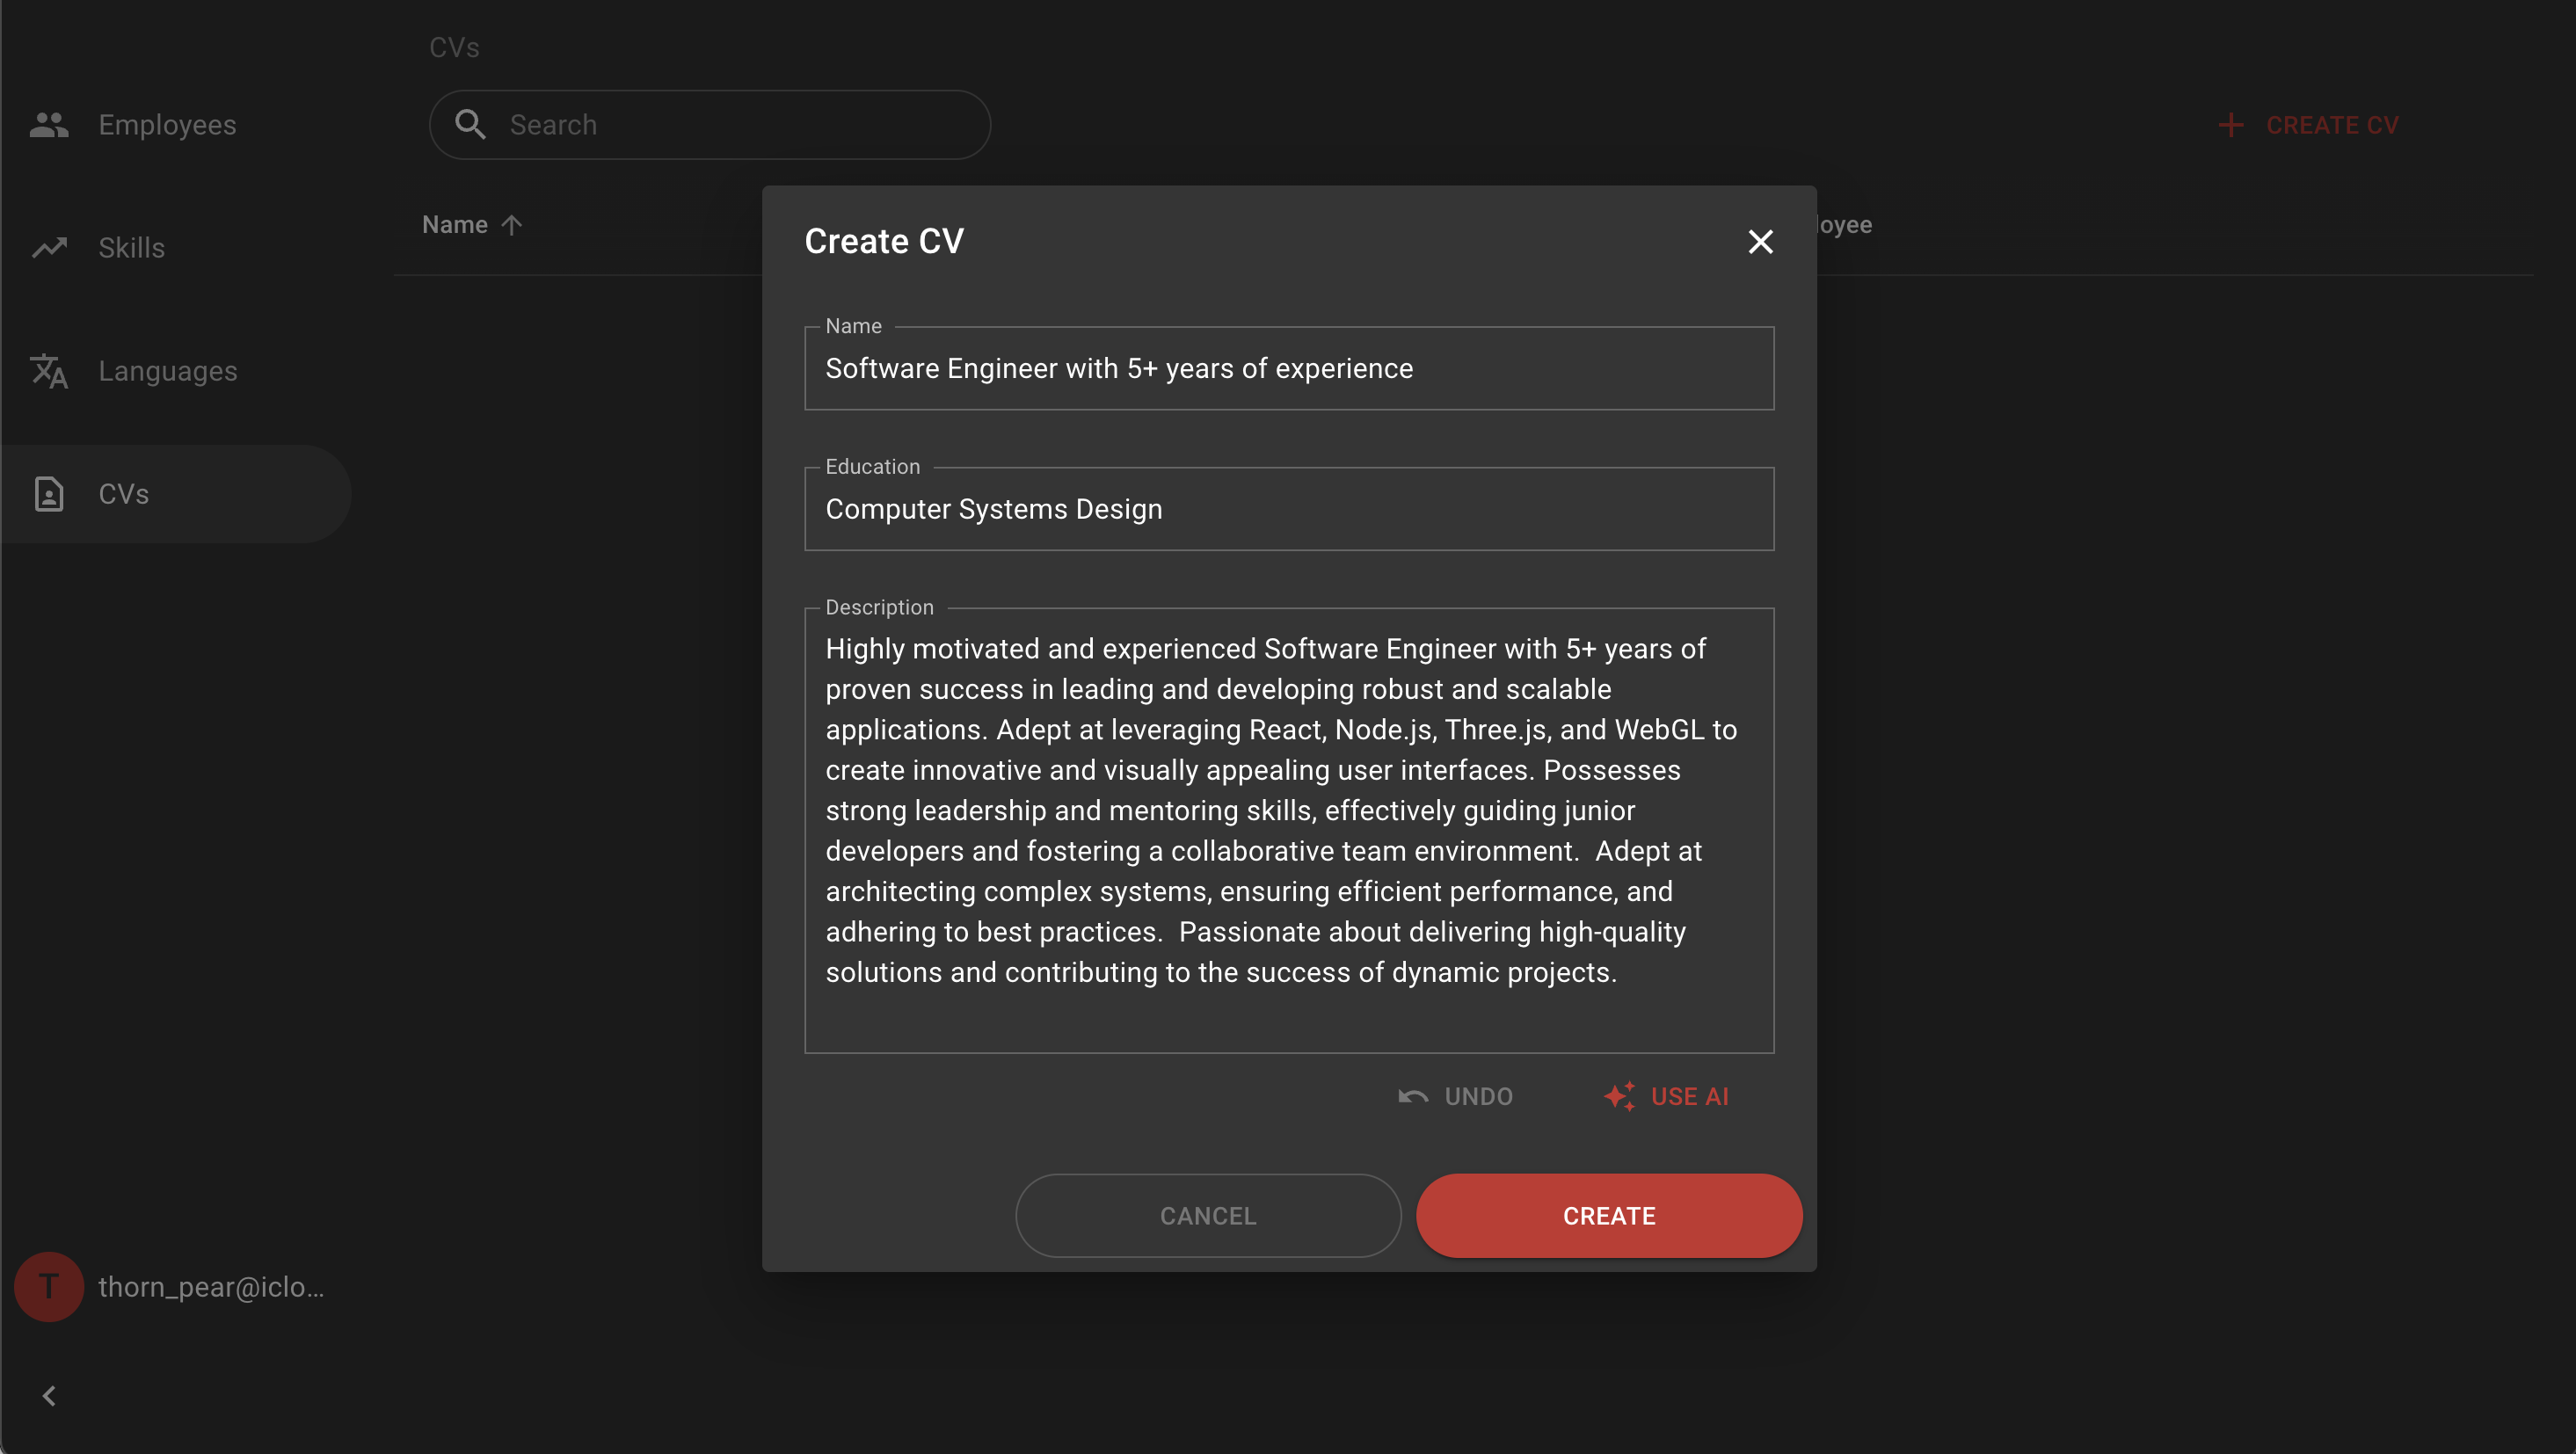2576x1454 pixels.
Task: Click the search magnifier icon
Action: (470, 125)
